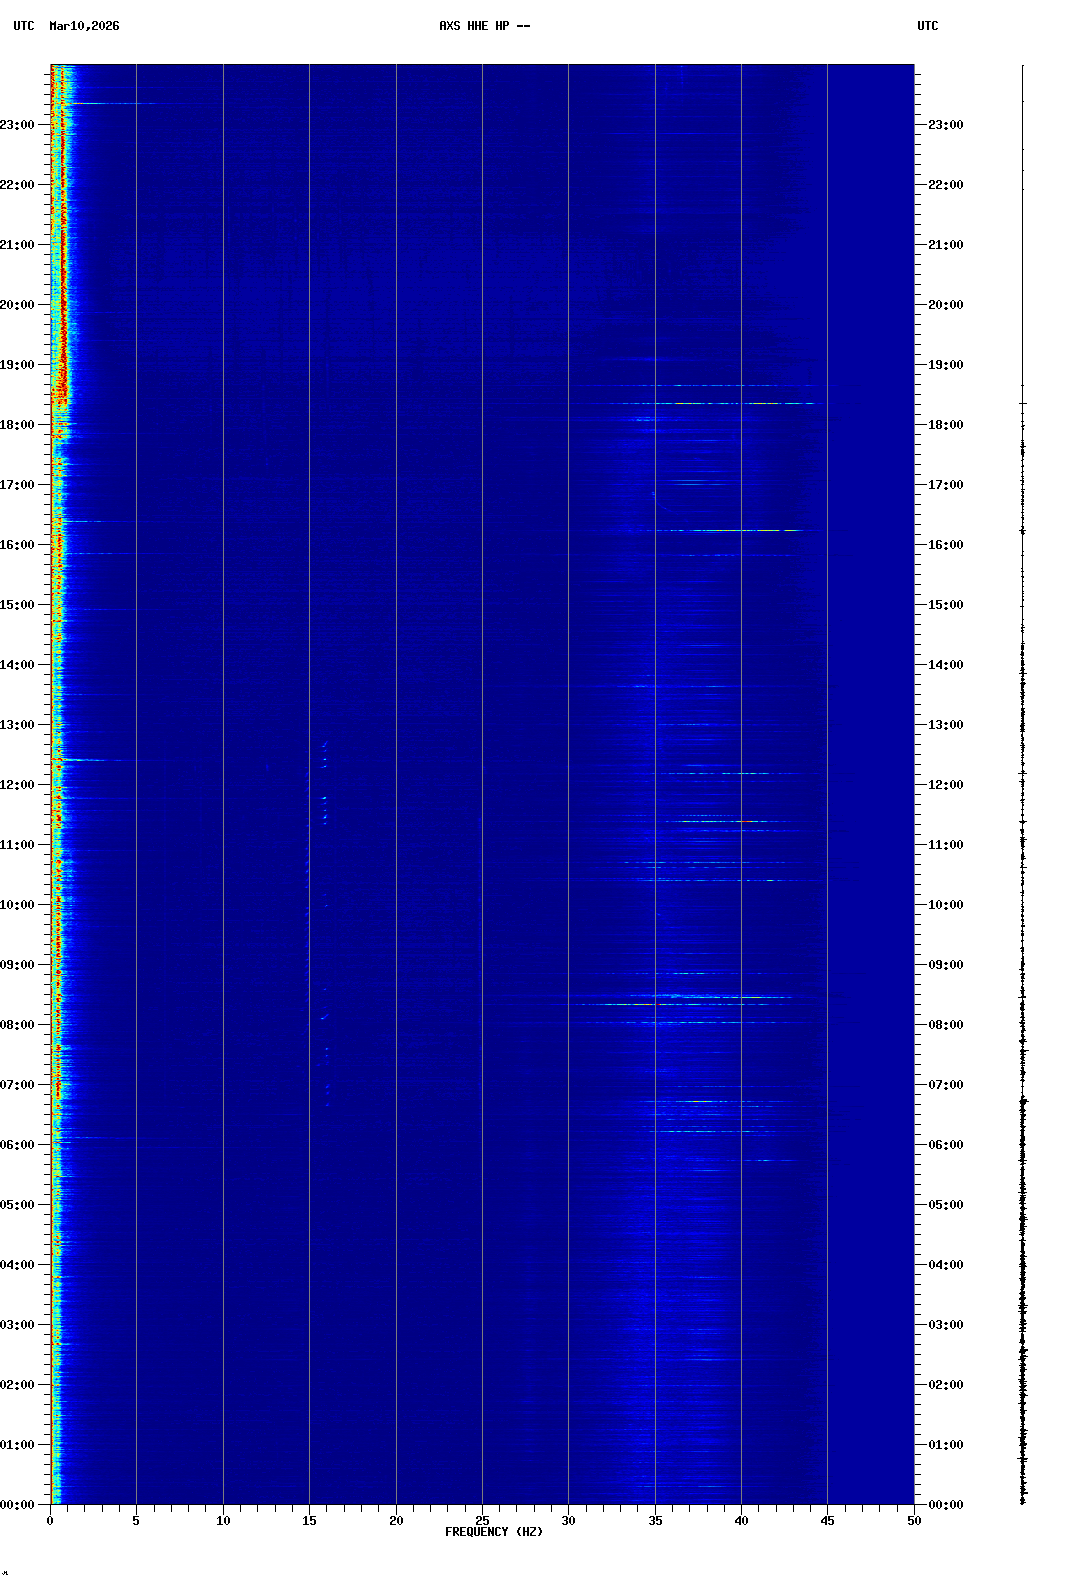The width and height of the screenshot is (1066, 1584).
Task: Click the UTC label at top right
Action: coord(927,26)
